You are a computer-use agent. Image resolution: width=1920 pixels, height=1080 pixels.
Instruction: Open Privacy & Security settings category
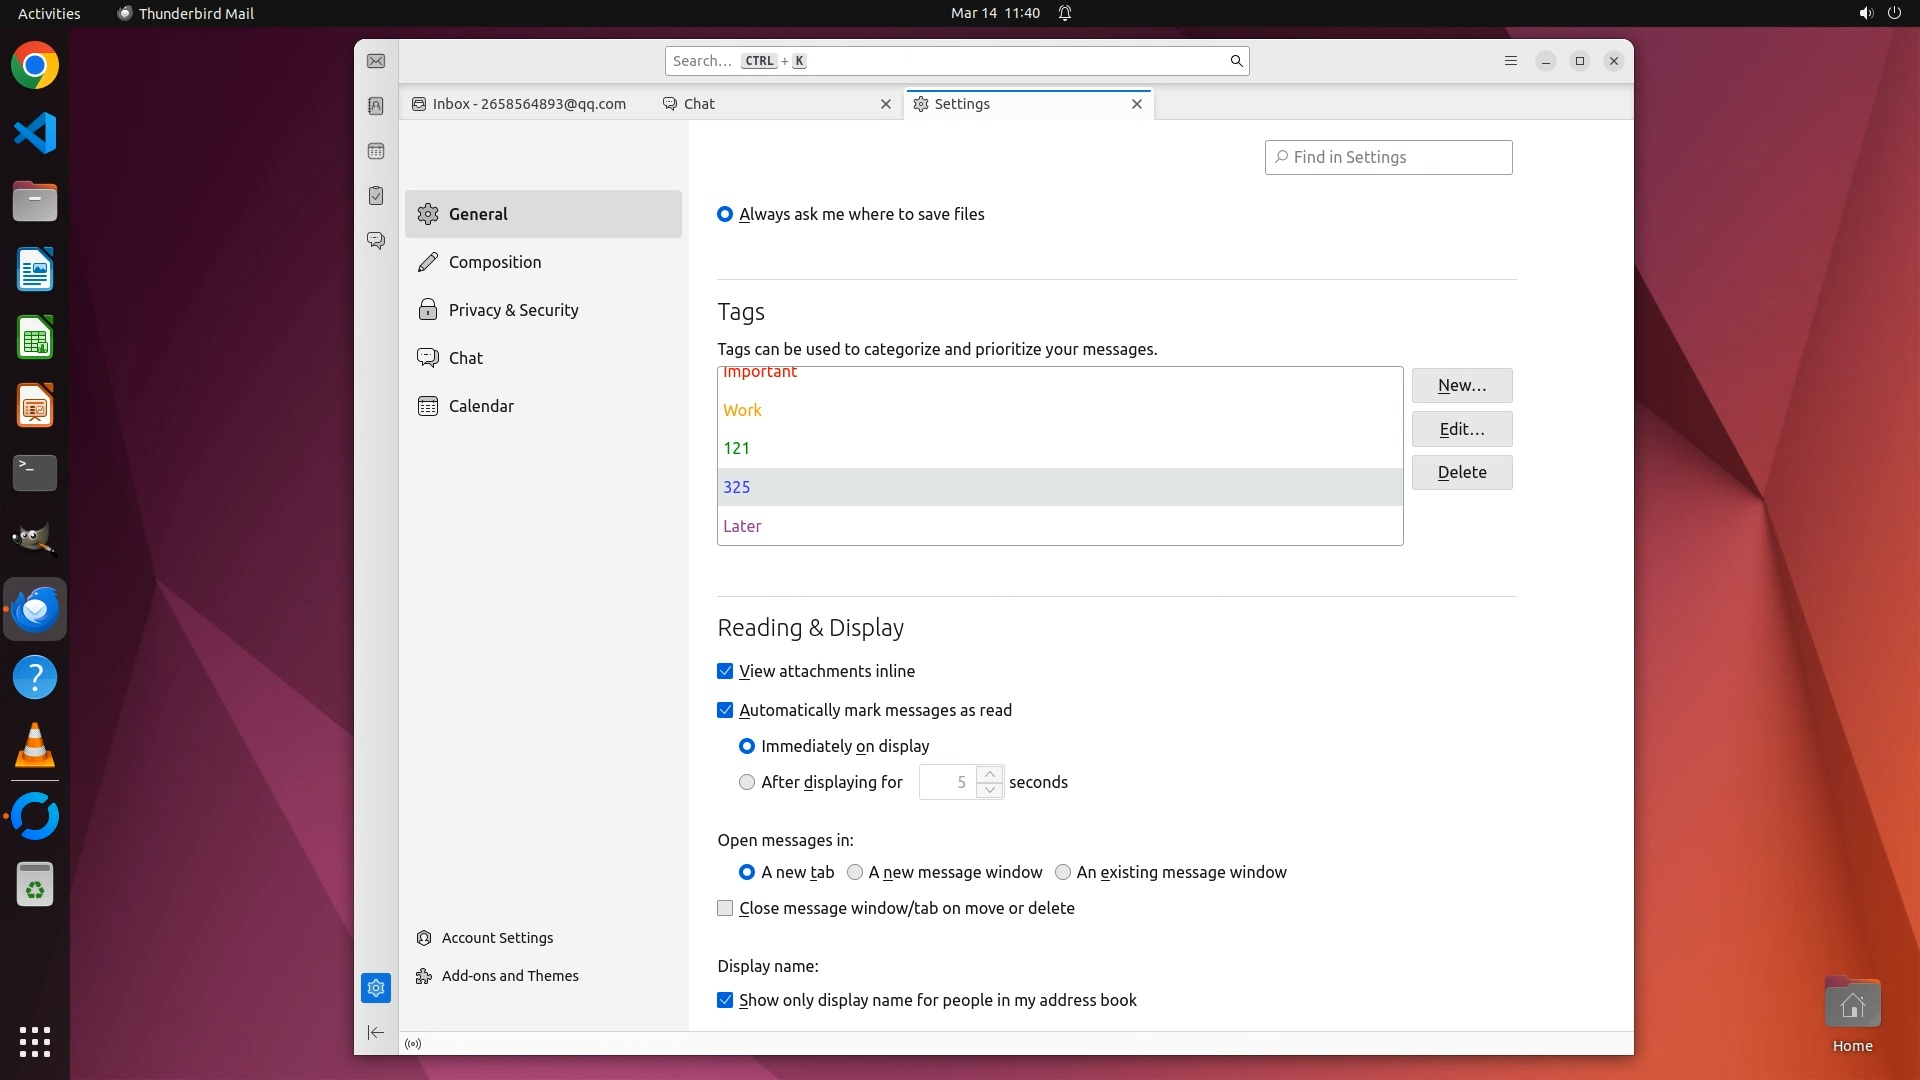coord(513,310)
